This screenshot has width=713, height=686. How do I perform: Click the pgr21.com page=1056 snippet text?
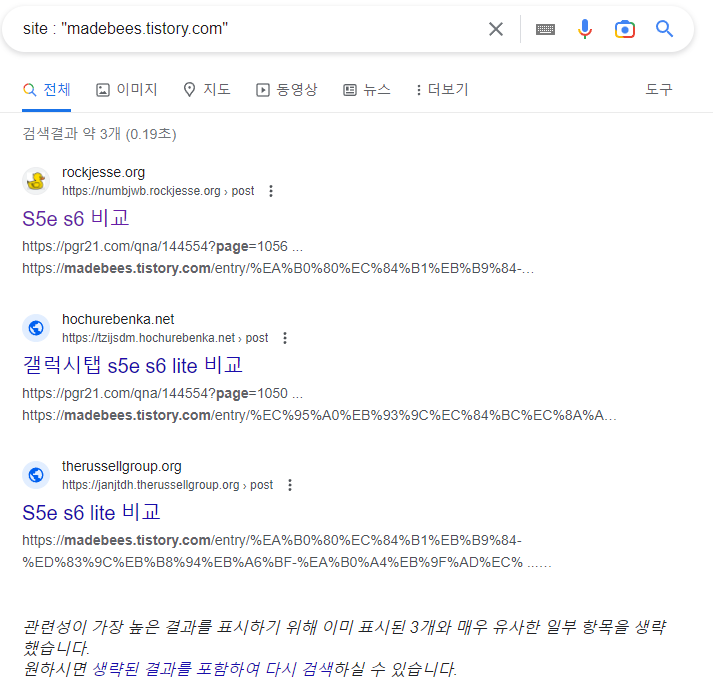point(162,246)
